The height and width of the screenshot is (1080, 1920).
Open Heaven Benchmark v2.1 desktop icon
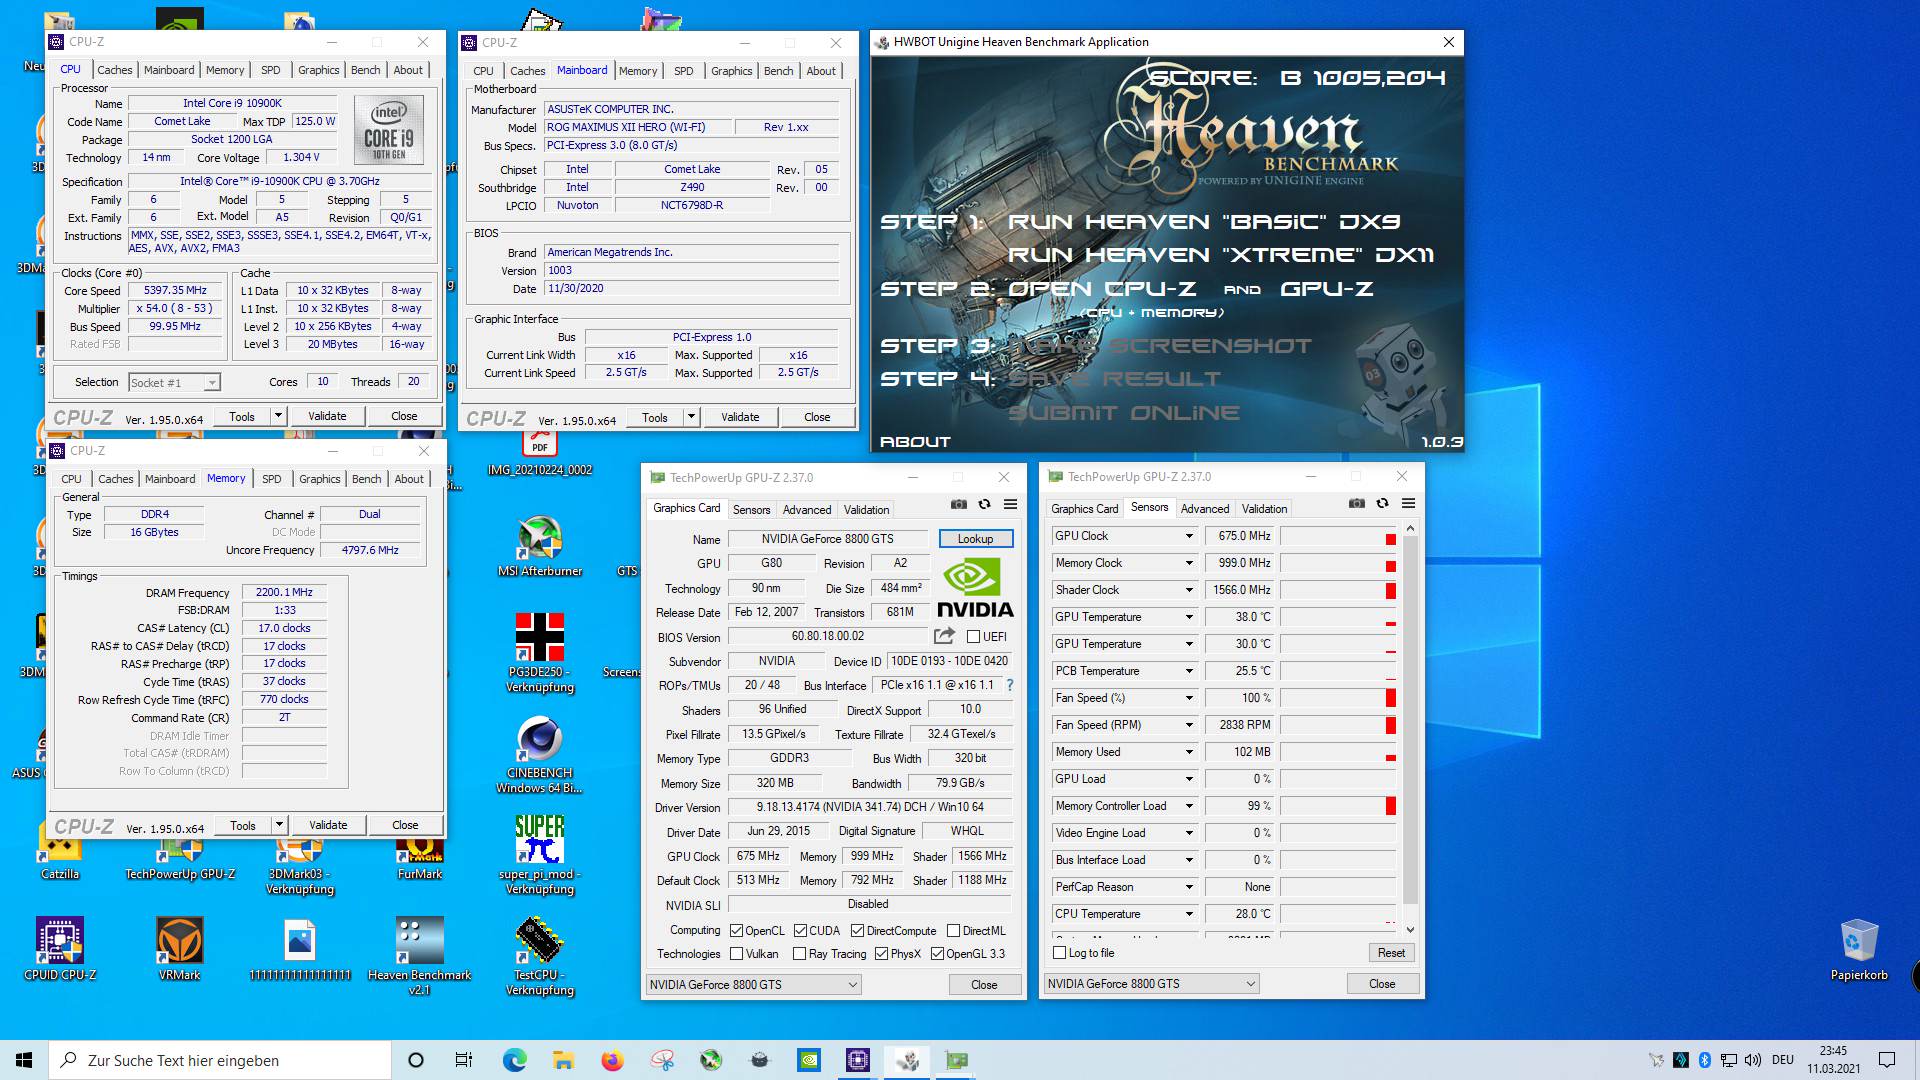pos(419,955)
